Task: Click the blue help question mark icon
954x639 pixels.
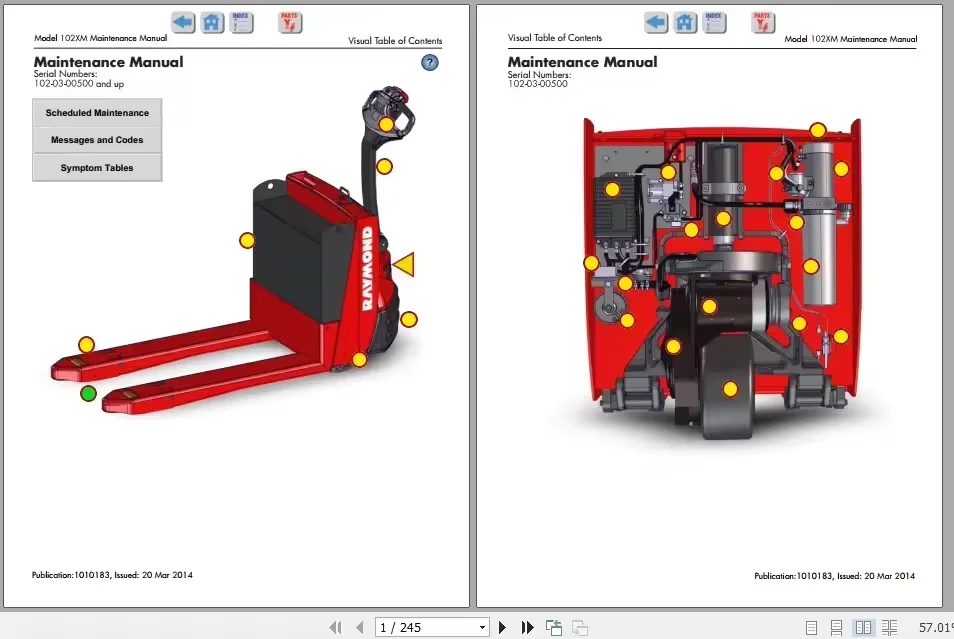Action: pos(430,63)
